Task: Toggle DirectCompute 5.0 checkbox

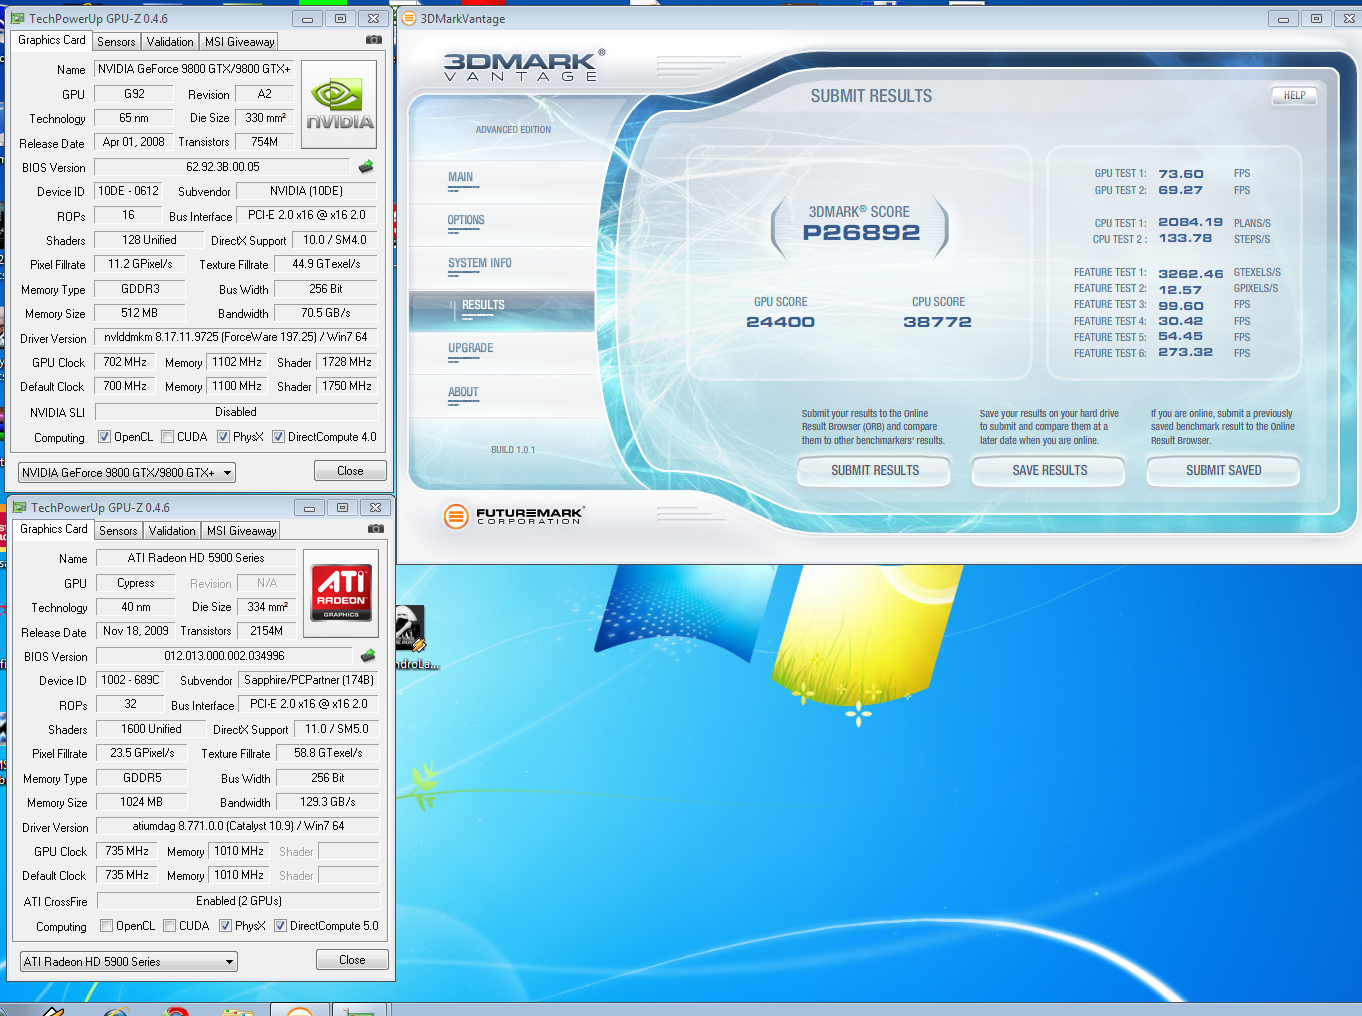Action: tap(281, 926)
